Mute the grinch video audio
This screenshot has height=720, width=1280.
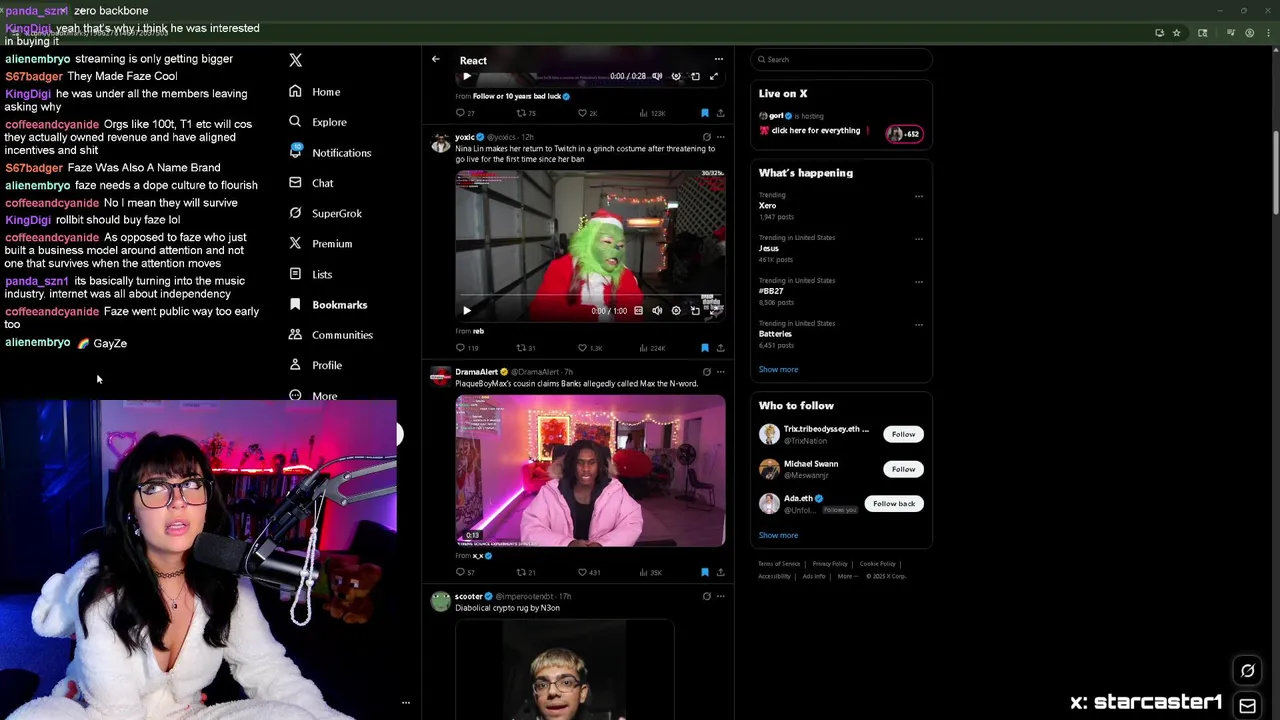(x=657, y=311)
